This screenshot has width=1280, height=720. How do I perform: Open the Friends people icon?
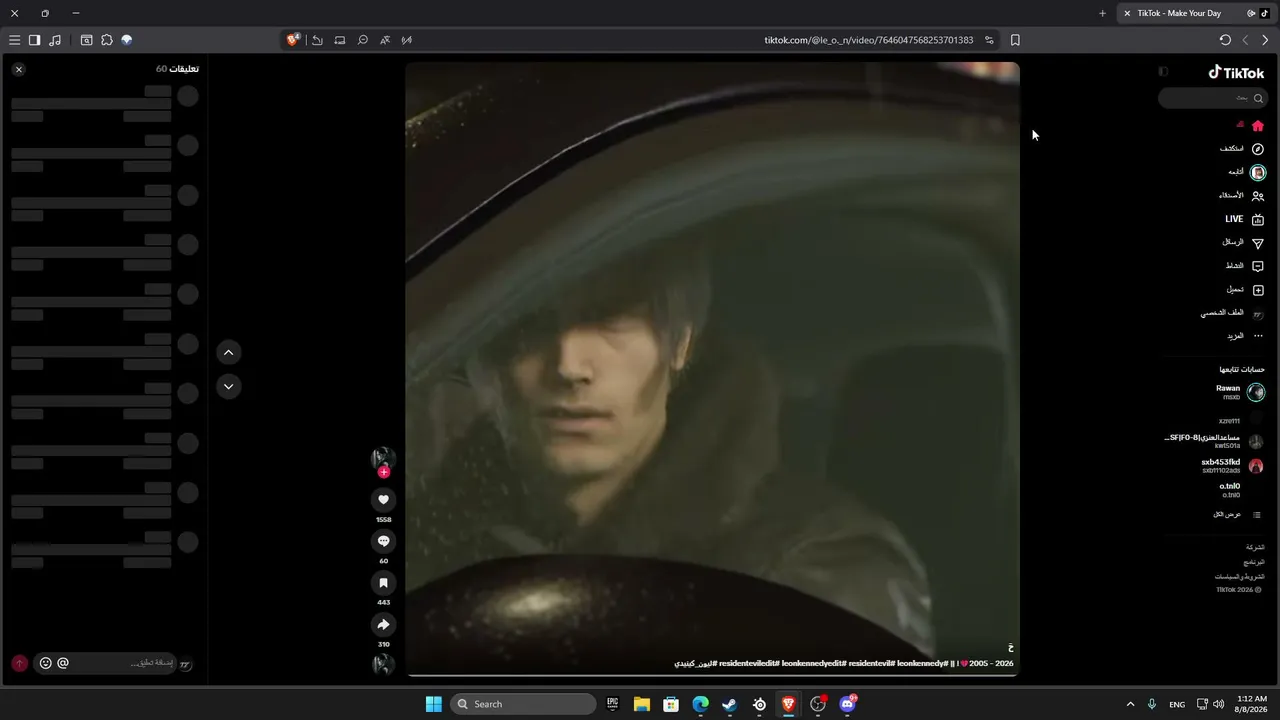1258,196
